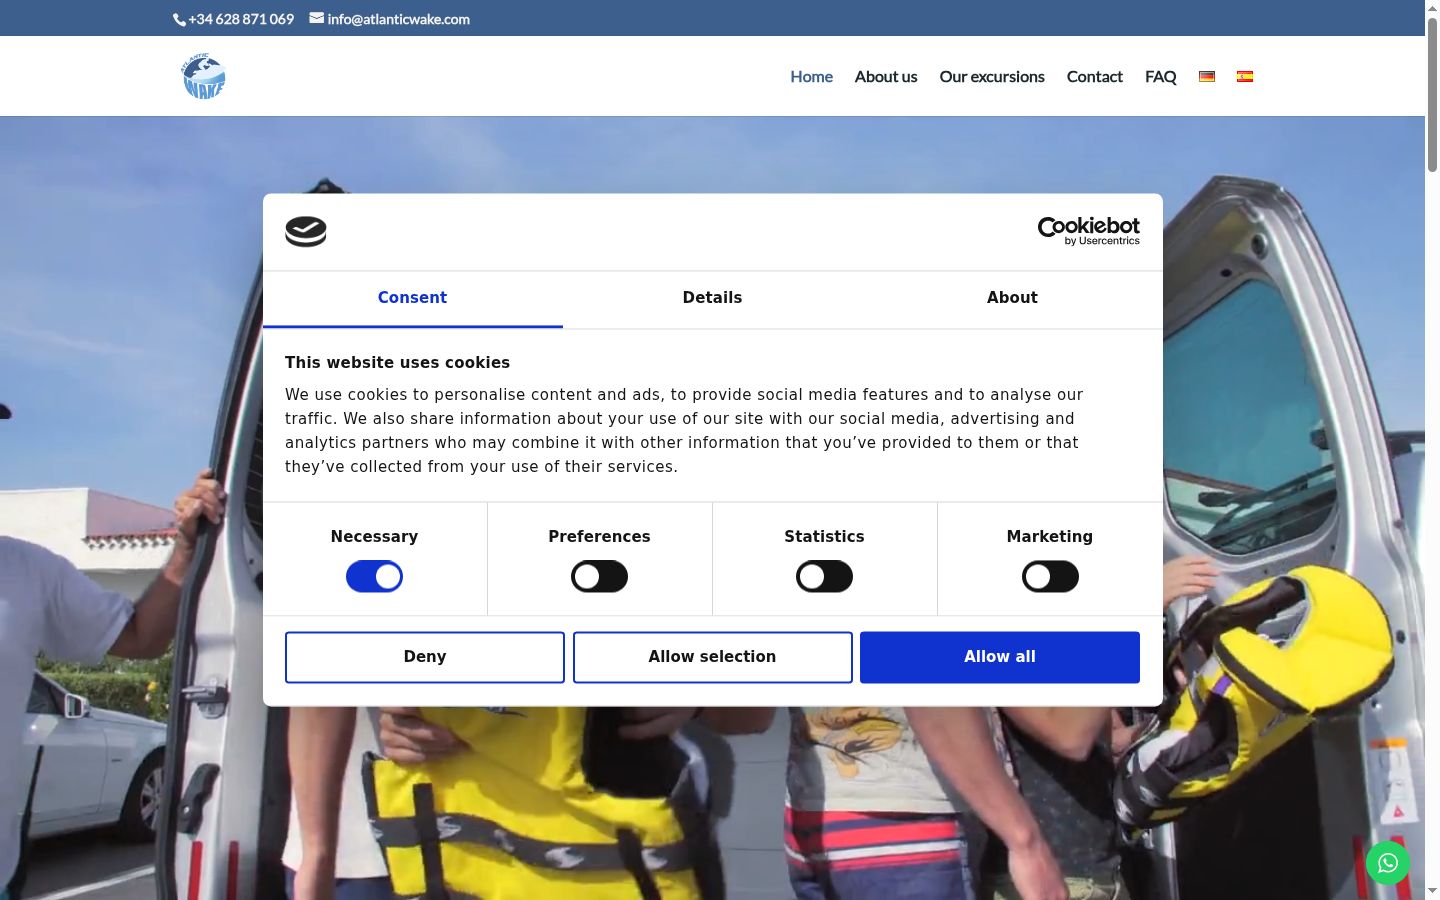Email info@atlanticwake.com

pyautogui.click(x=390, y=19)
